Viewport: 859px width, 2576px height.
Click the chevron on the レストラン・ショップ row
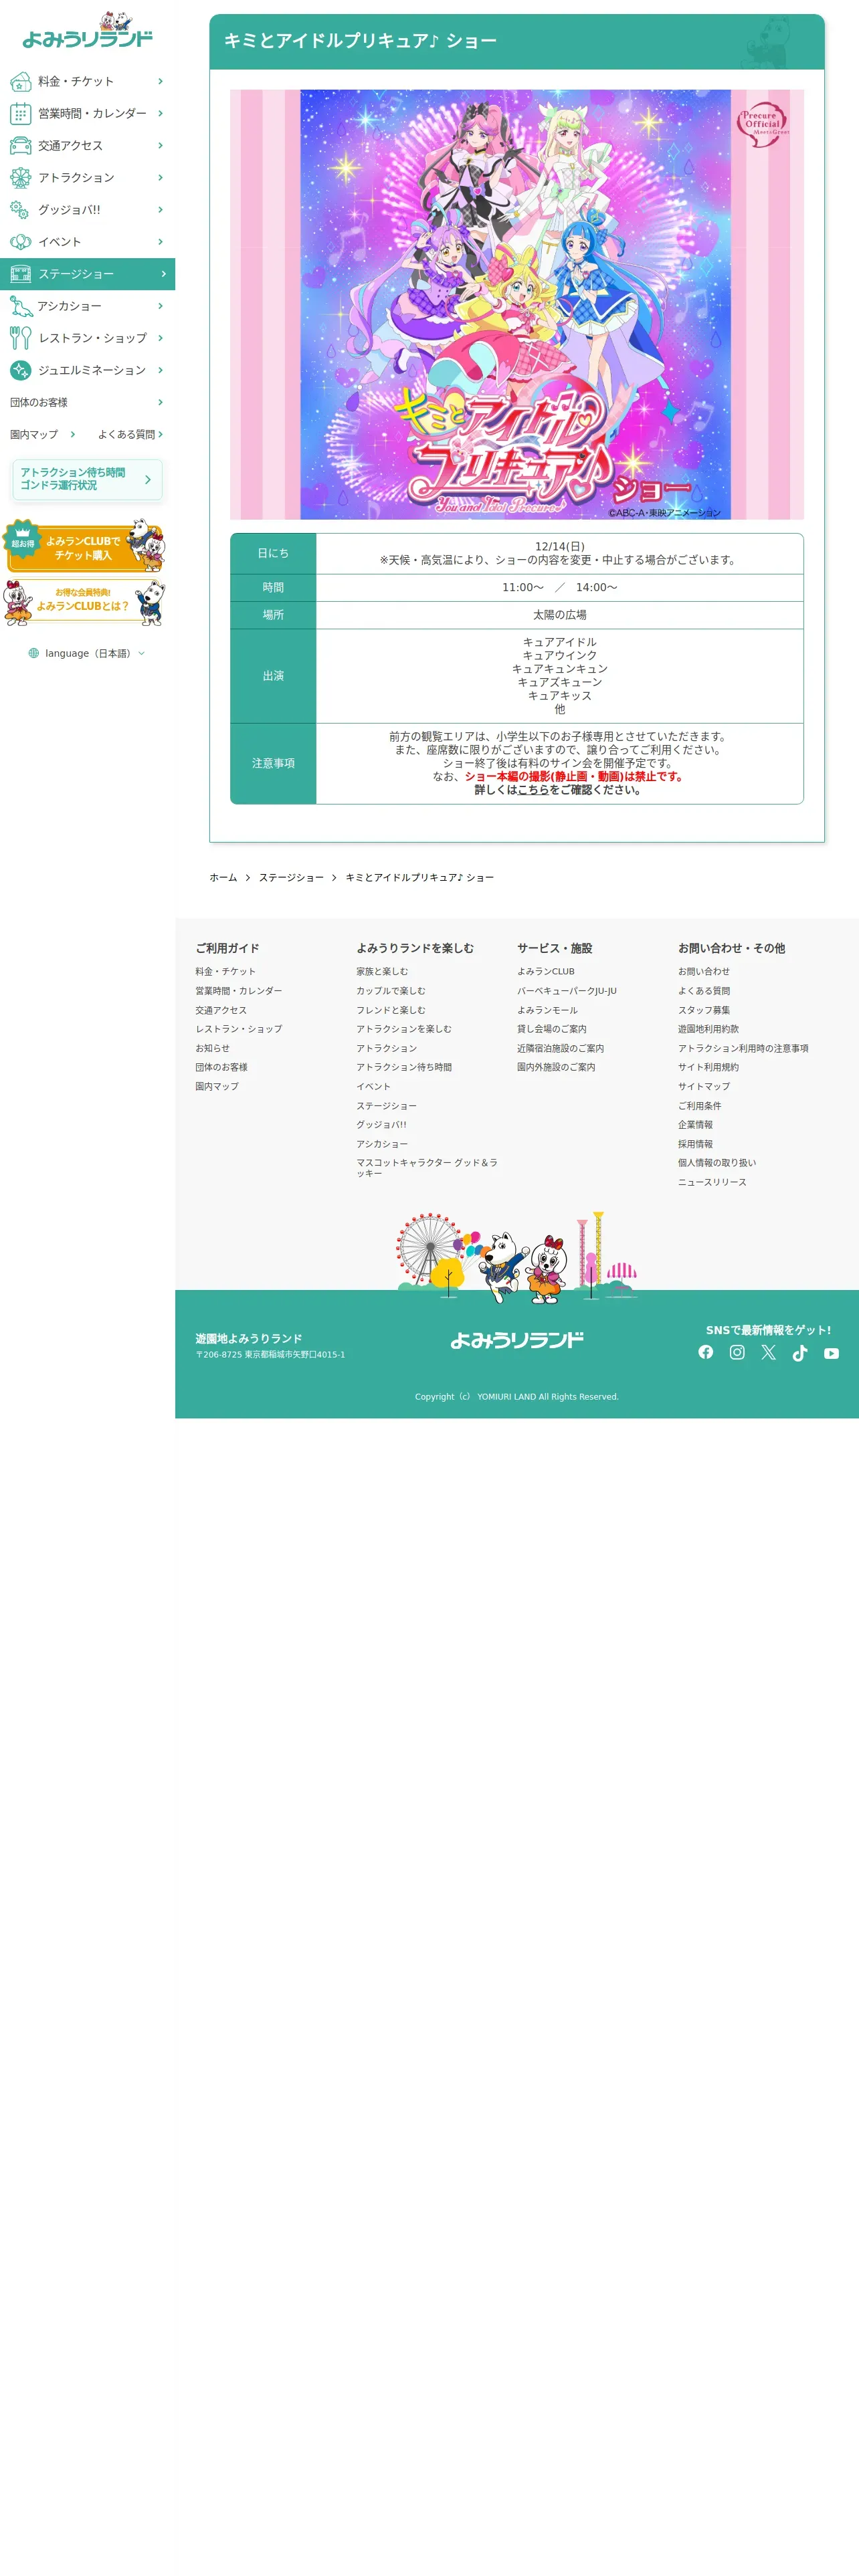pyautogui.click(x=160, y=338)
